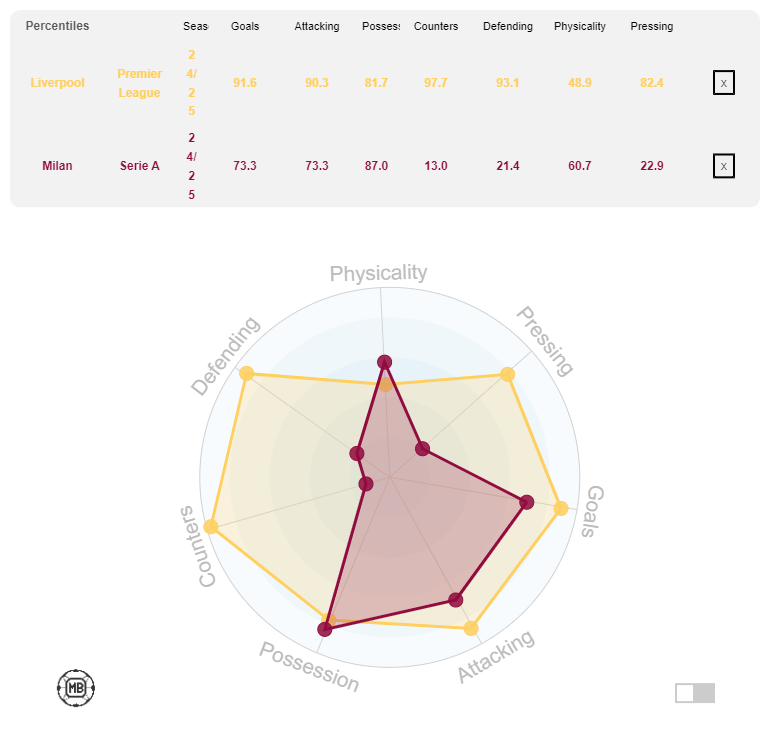Click Milan's Possession point on the radar
Viewport: 773px width, 733px height.
pyautogui.click(x=324, y=629)
